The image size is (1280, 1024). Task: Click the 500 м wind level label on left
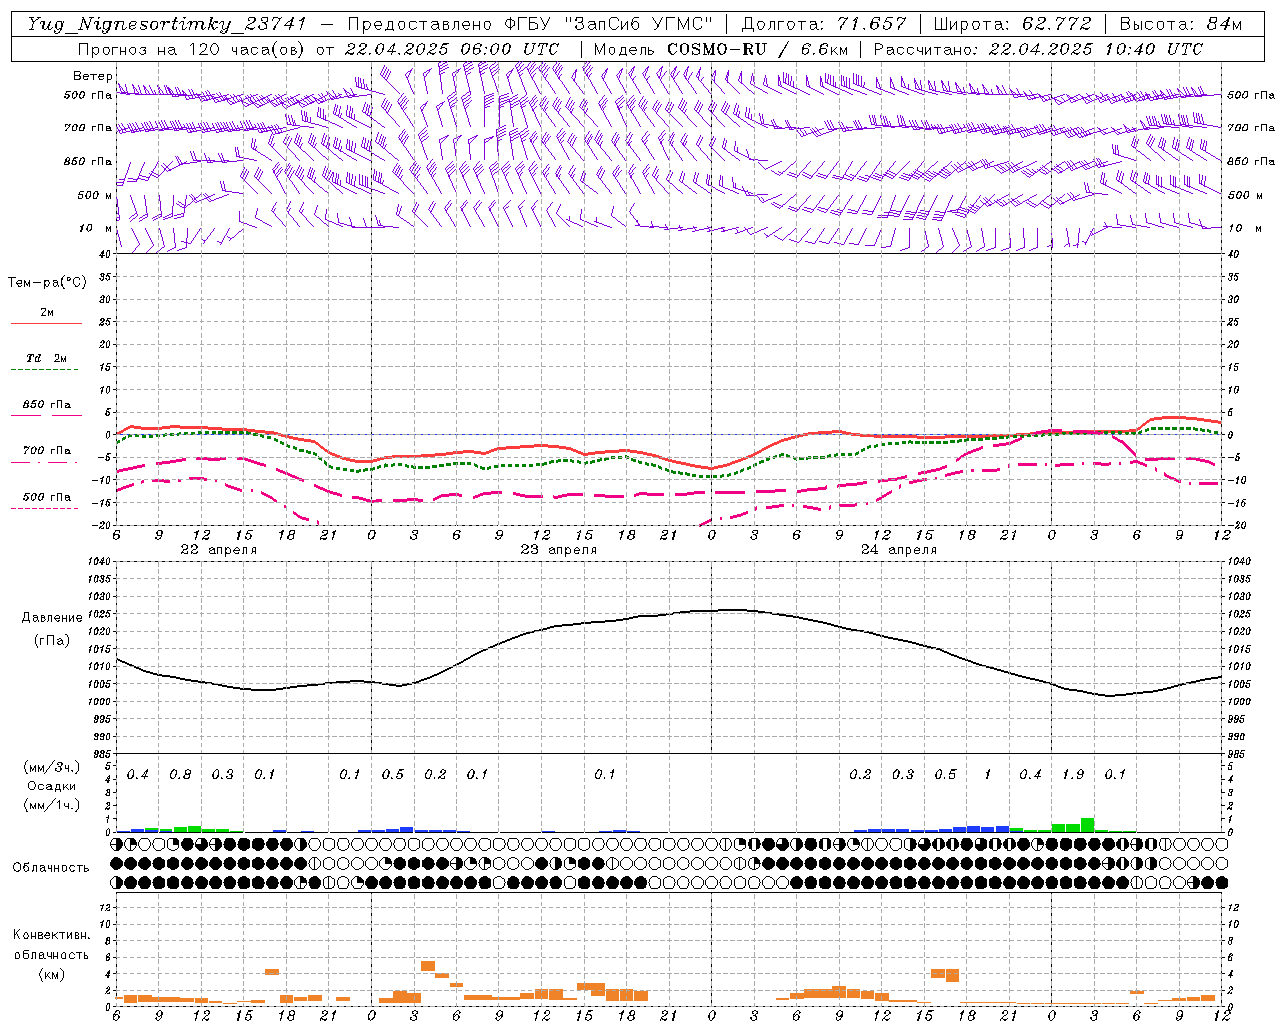pyautogui.click(x=95, y=196)
